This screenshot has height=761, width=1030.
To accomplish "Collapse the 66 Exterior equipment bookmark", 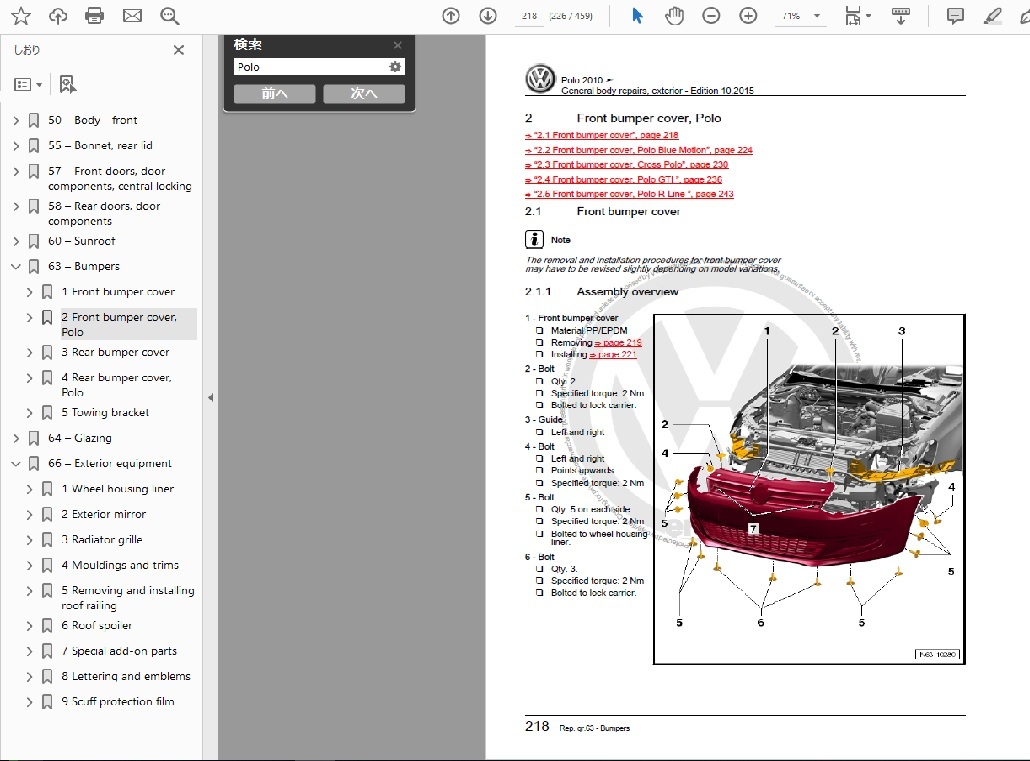I will point(16,463).
